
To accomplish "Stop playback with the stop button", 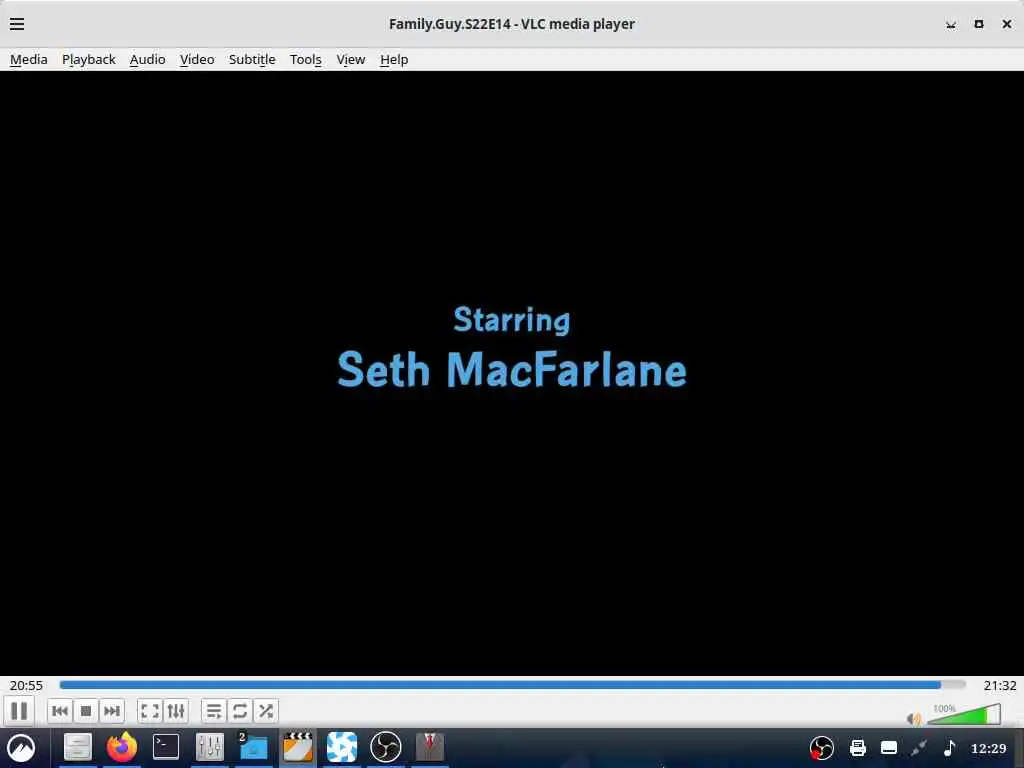I will tap(86, 711).
